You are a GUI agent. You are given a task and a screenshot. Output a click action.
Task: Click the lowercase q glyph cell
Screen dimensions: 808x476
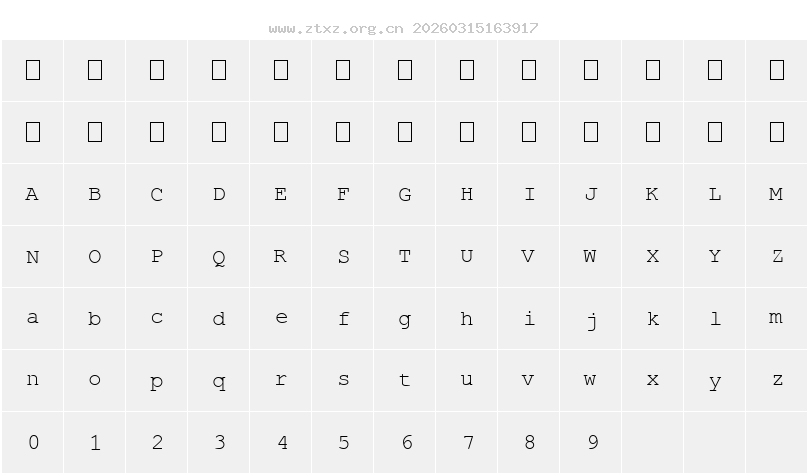219,381
